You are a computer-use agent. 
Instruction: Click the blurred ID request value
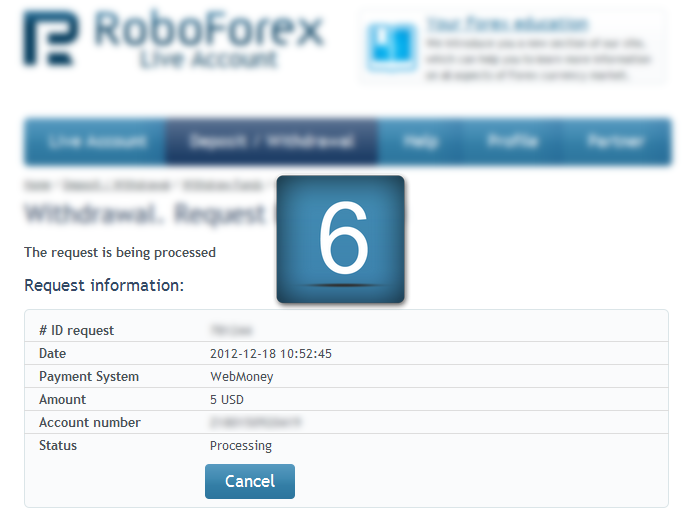click(231, 330)
